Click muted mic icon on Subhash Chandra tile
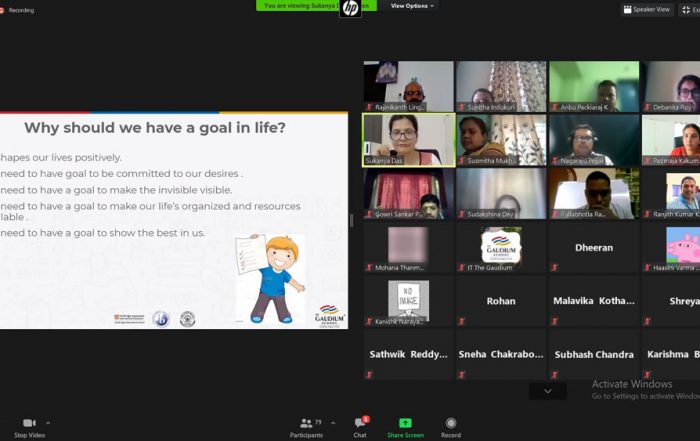Image resolution: width=700 pixels, height=441 pixels. (554, 374)
